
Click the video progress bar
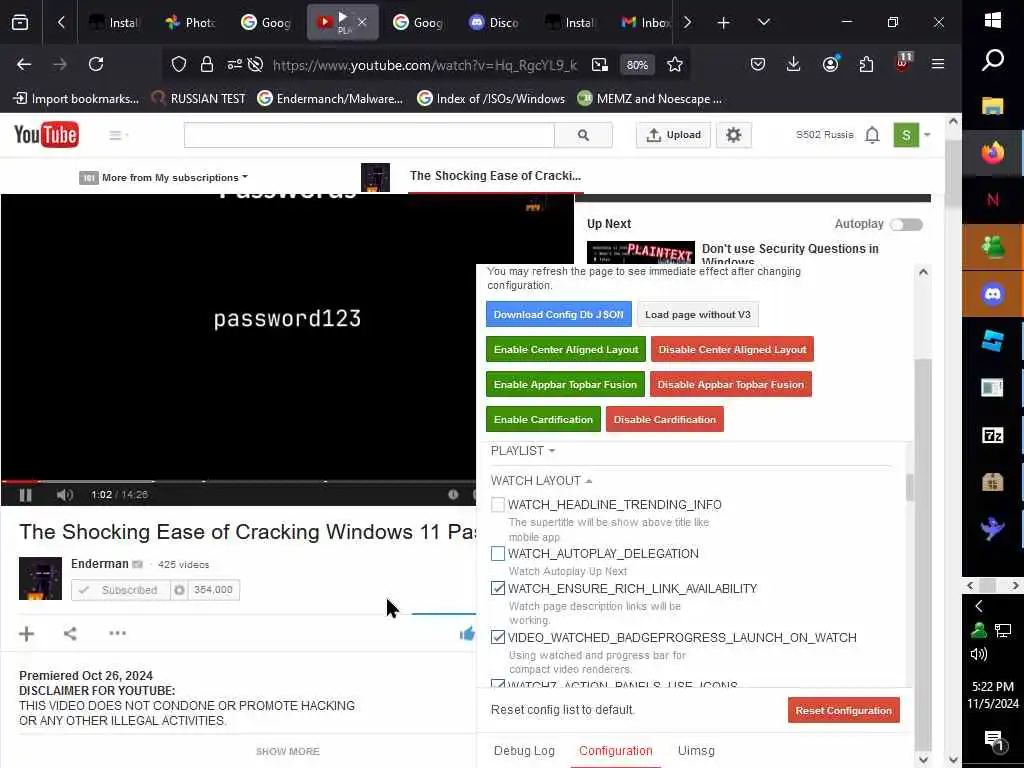pos(240,481)
